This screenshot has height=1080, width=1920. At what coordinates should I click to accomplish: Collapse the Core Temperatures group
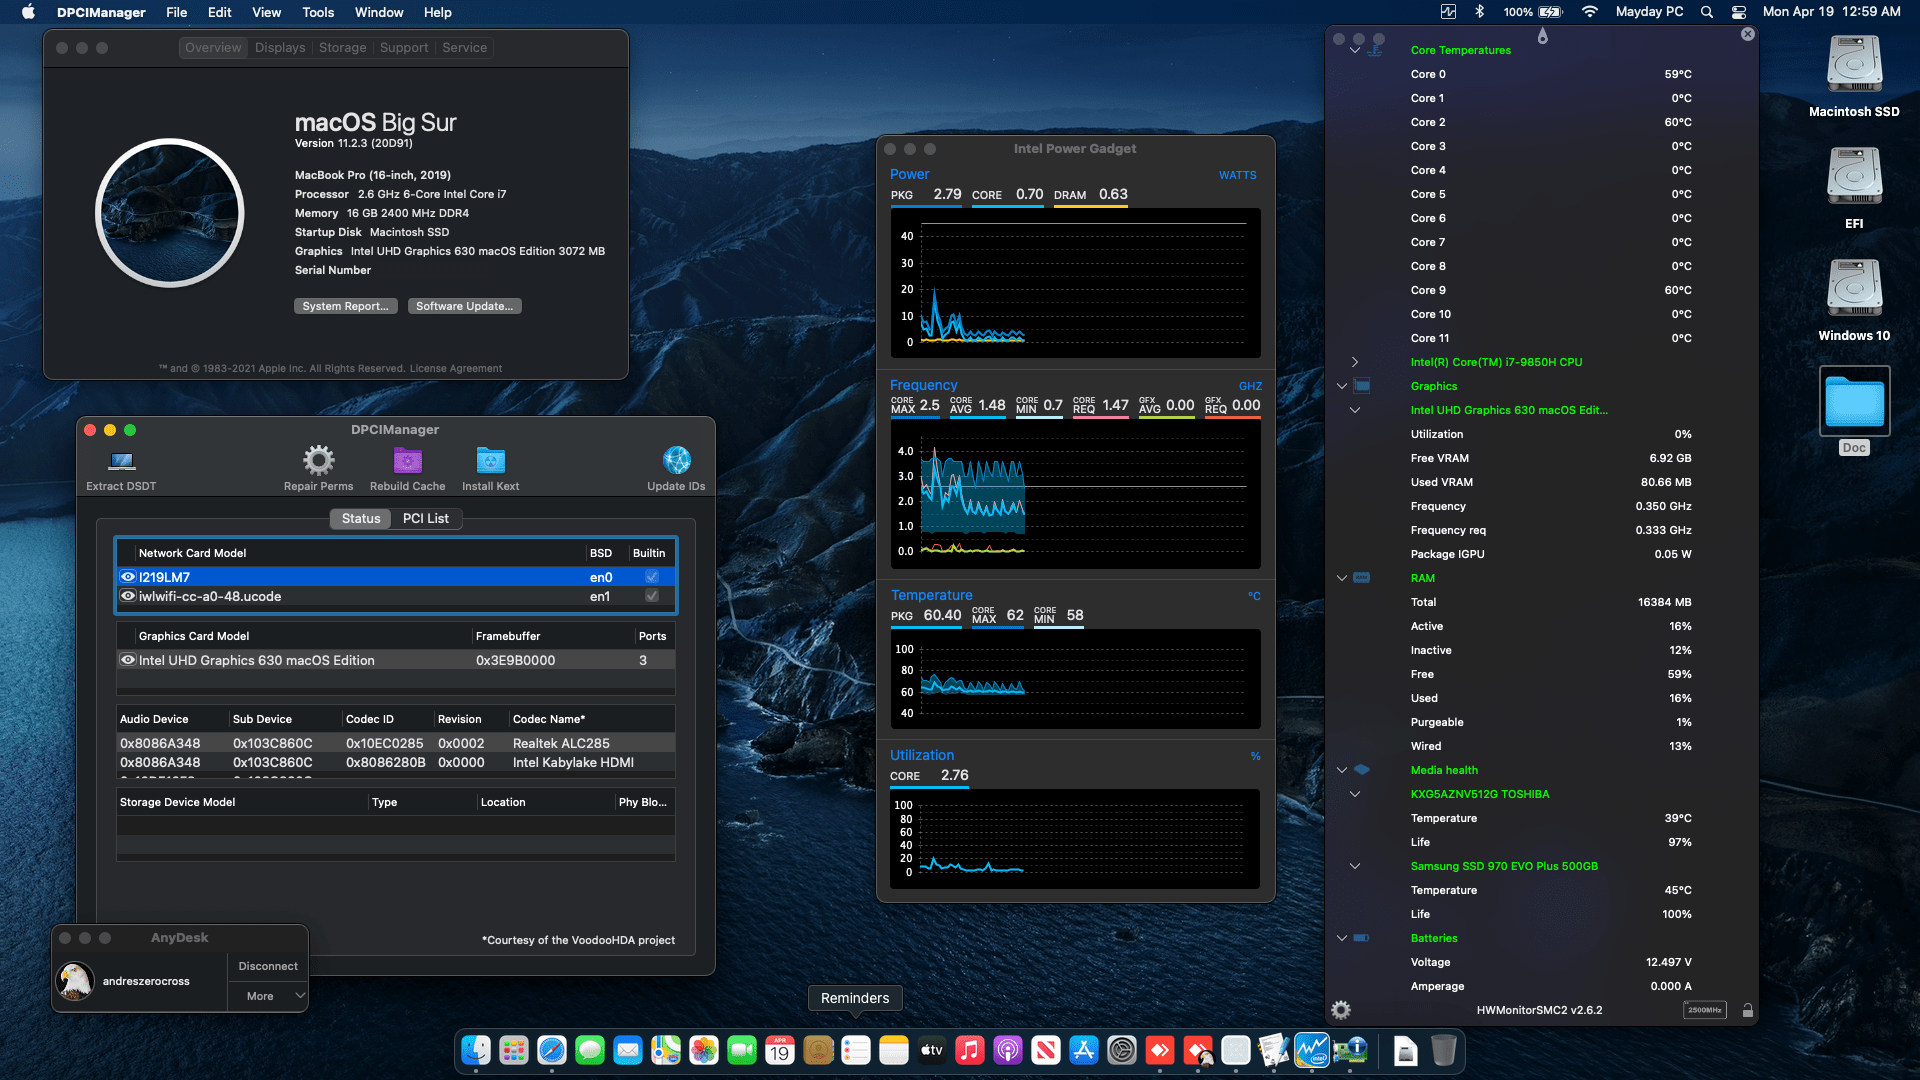[x=1355, y=50]
